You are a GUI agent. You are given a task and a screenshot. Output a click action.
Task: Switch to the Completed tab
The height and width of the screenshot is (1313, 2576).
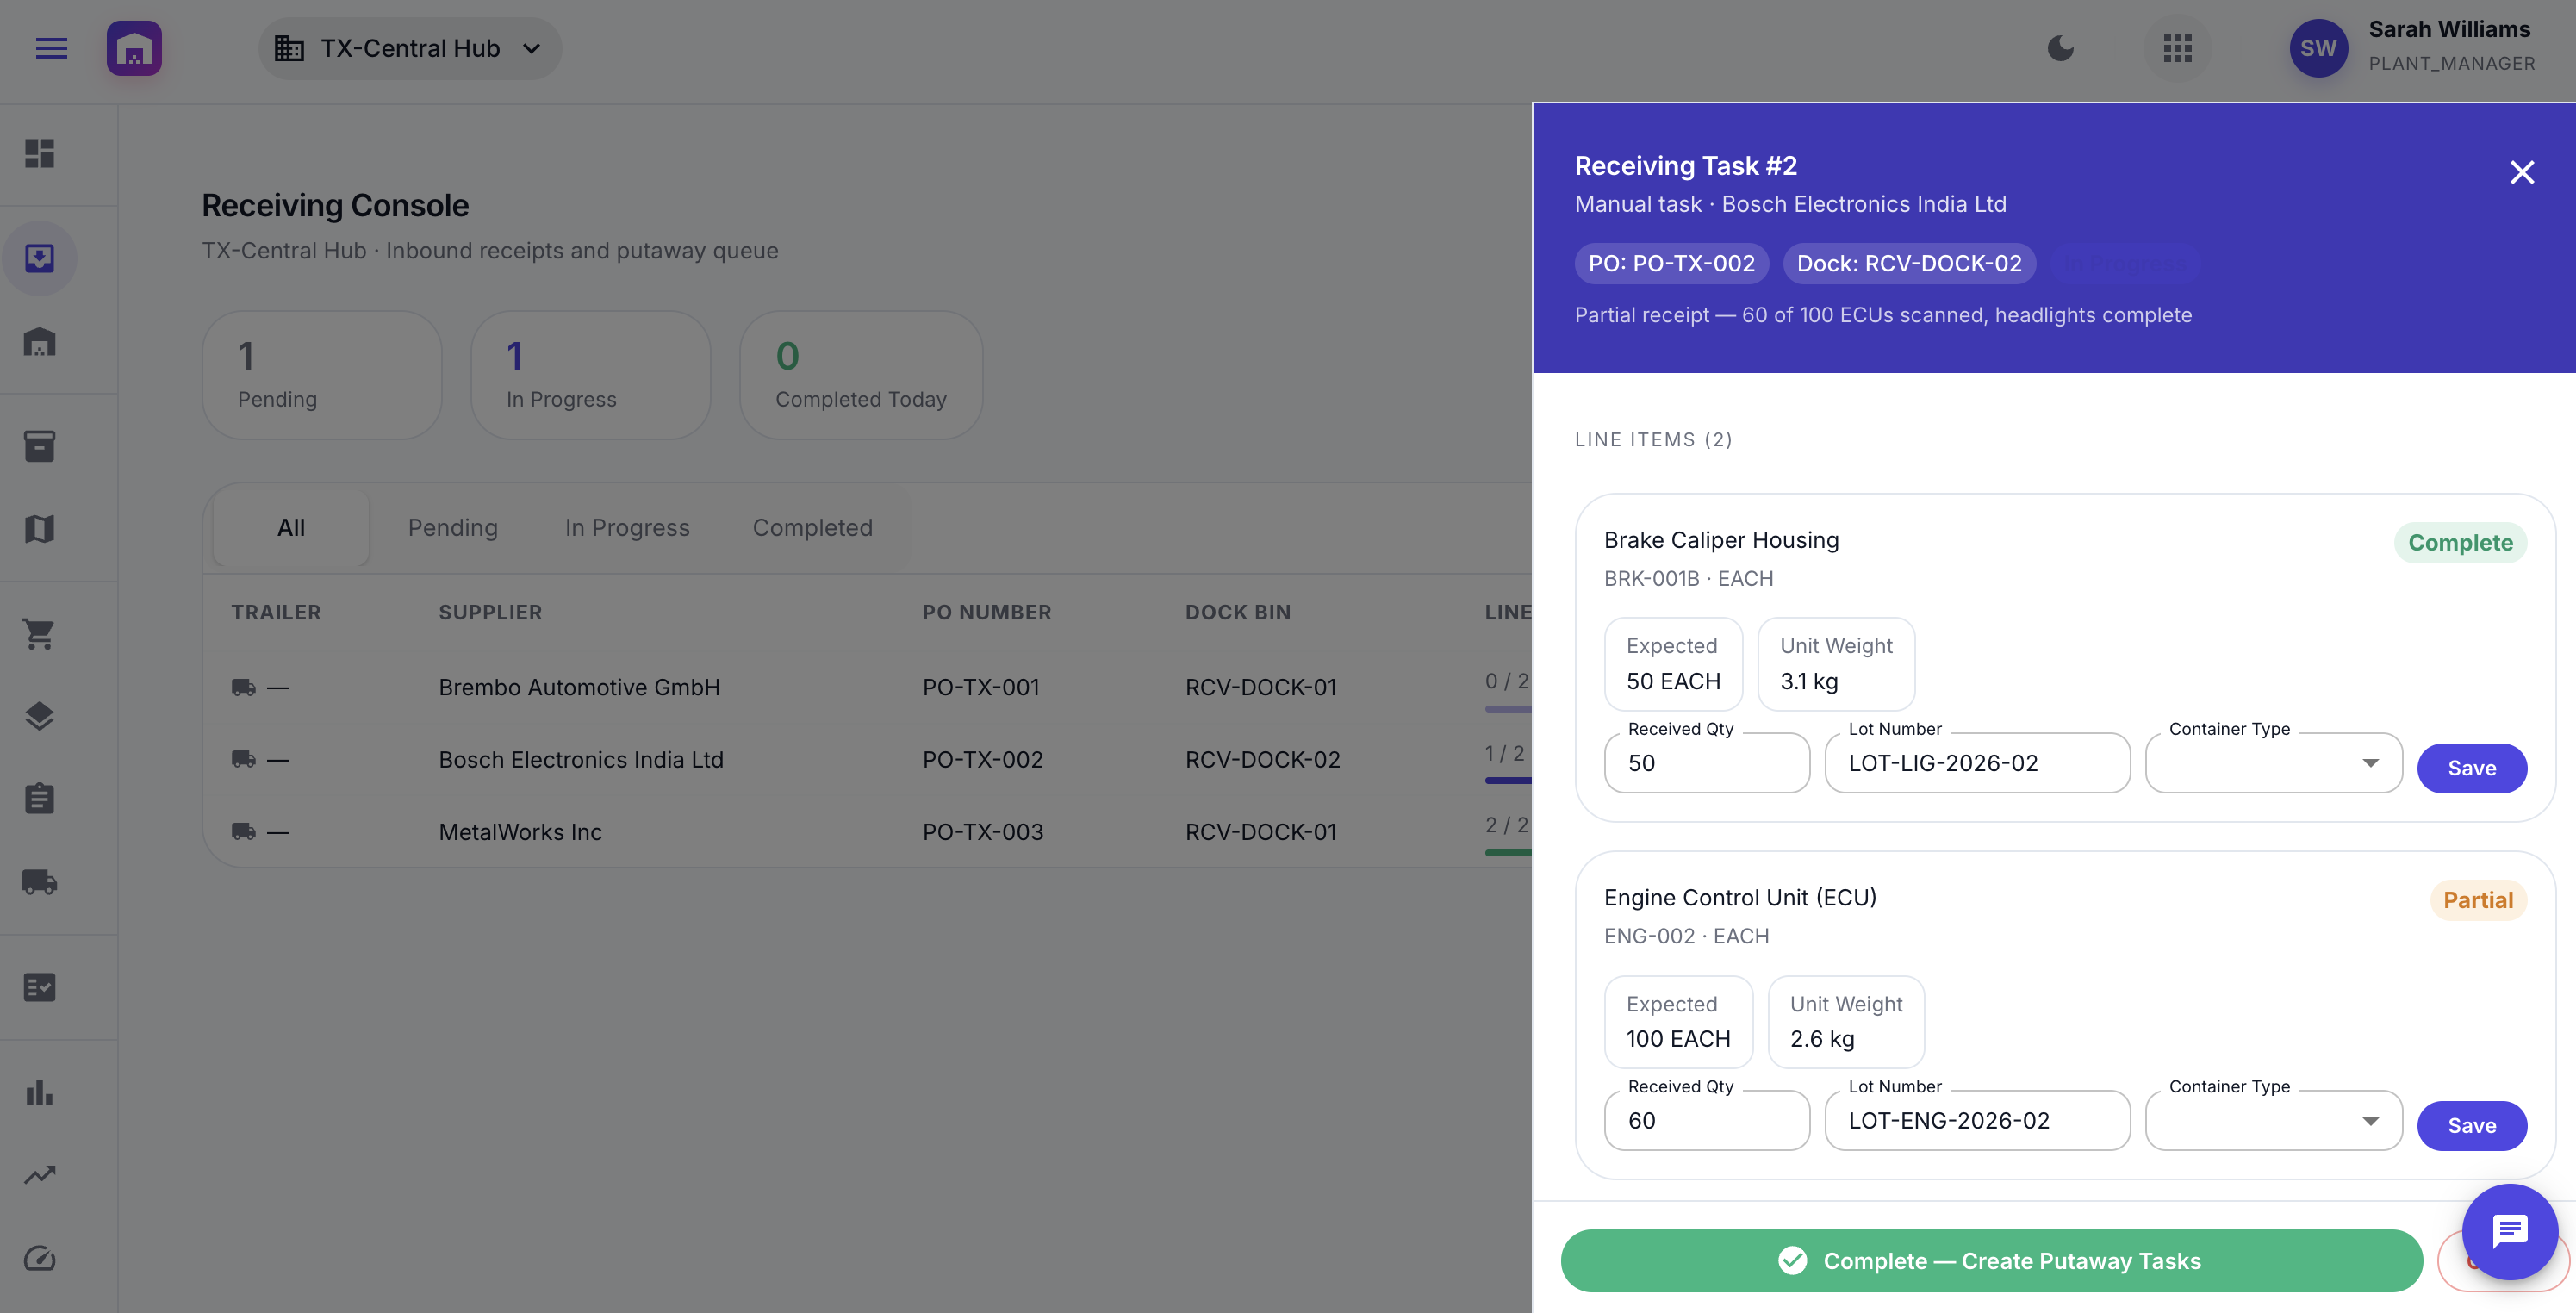click(x=812, y=528)
